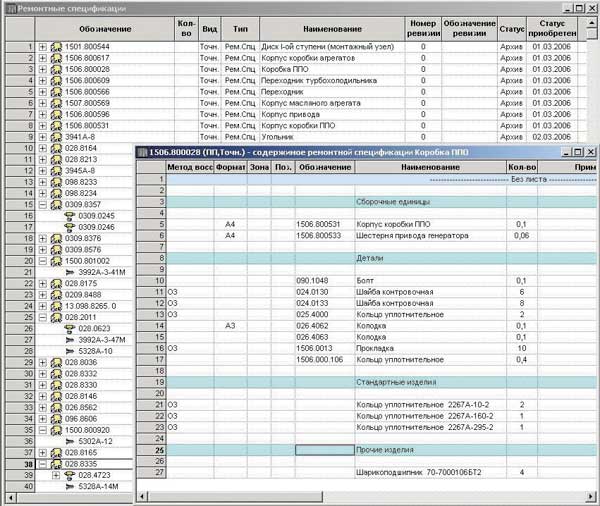Select row header 38 in the main list
Viewport: 600px width, 506px height.
click(x=20, y=464)
